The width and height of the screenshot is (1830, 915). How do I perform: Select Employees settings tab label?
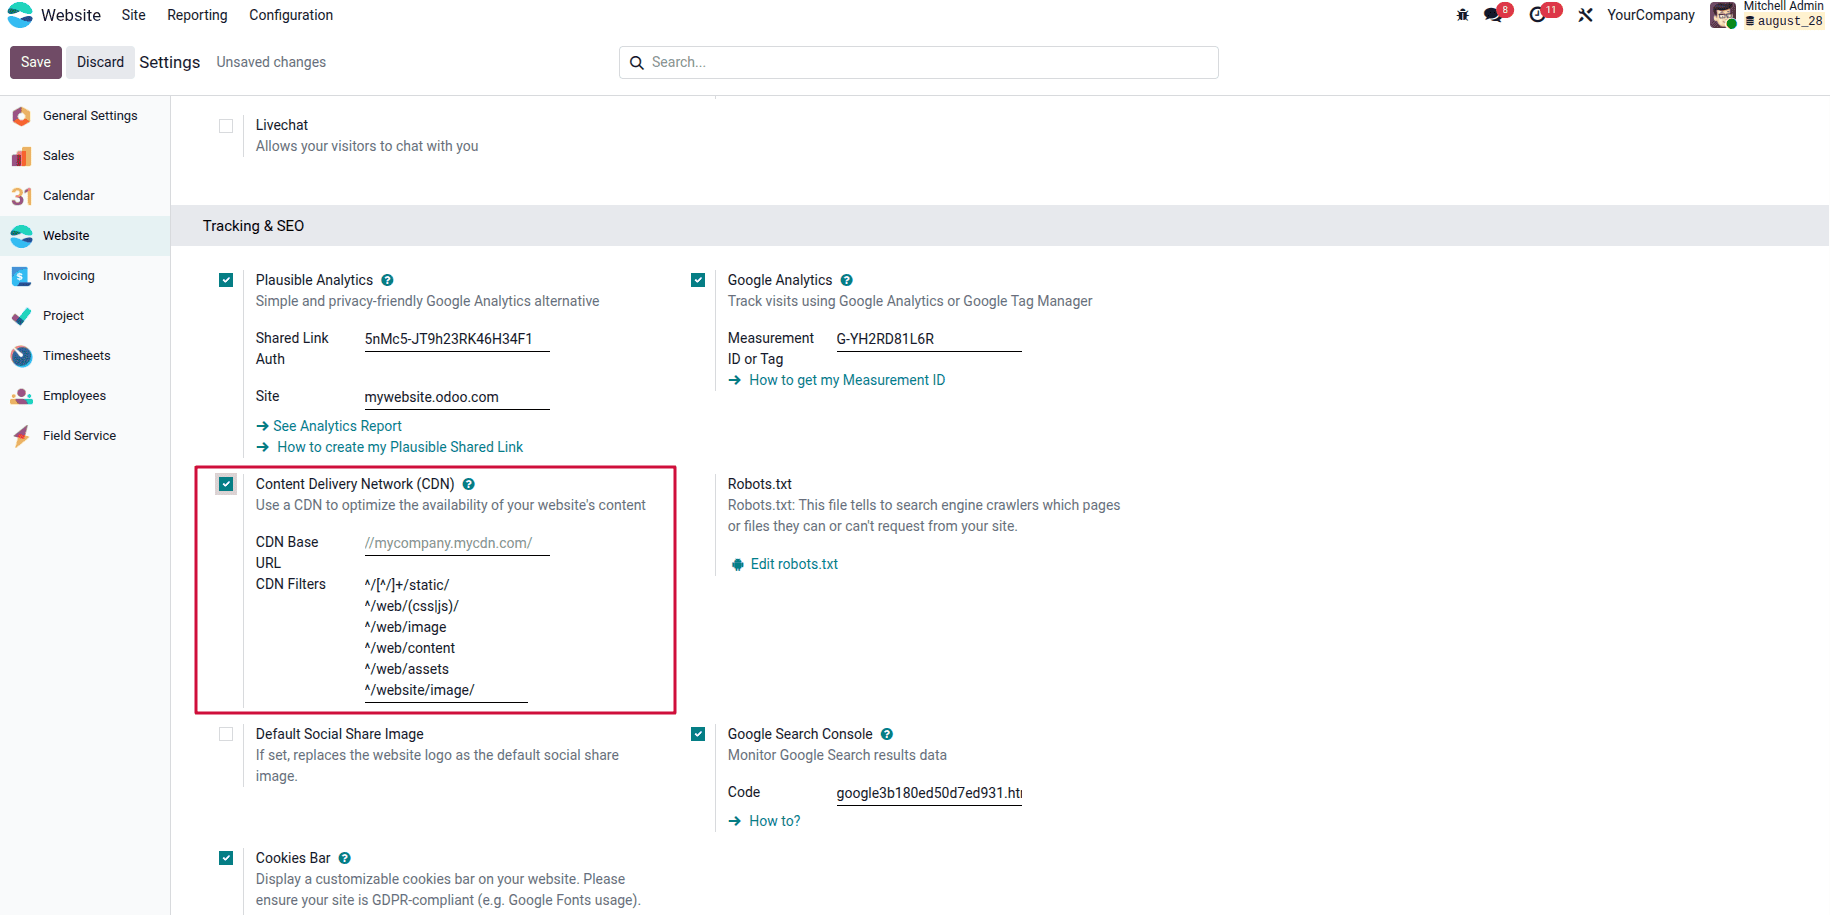tap(74, 396)
